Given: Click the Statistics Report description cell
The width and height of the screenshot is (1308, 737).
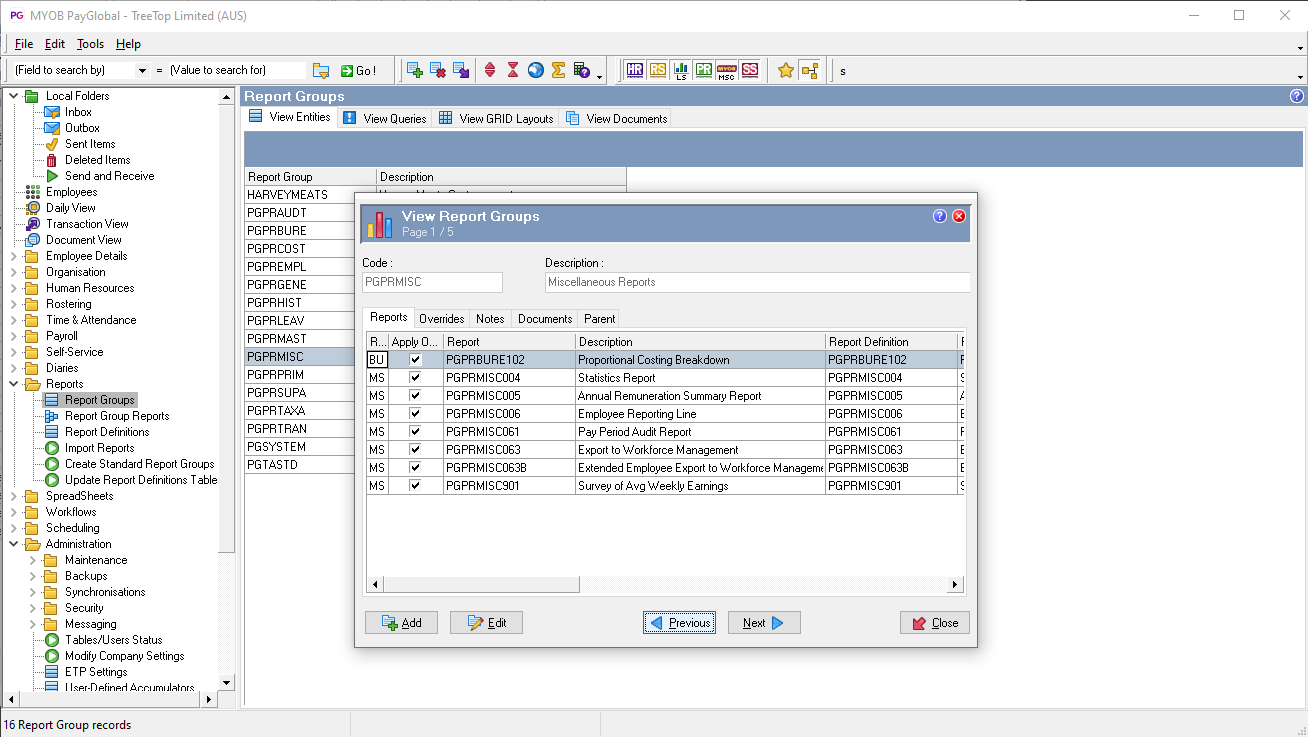Looking at the screenshot, I should (700, 378).
